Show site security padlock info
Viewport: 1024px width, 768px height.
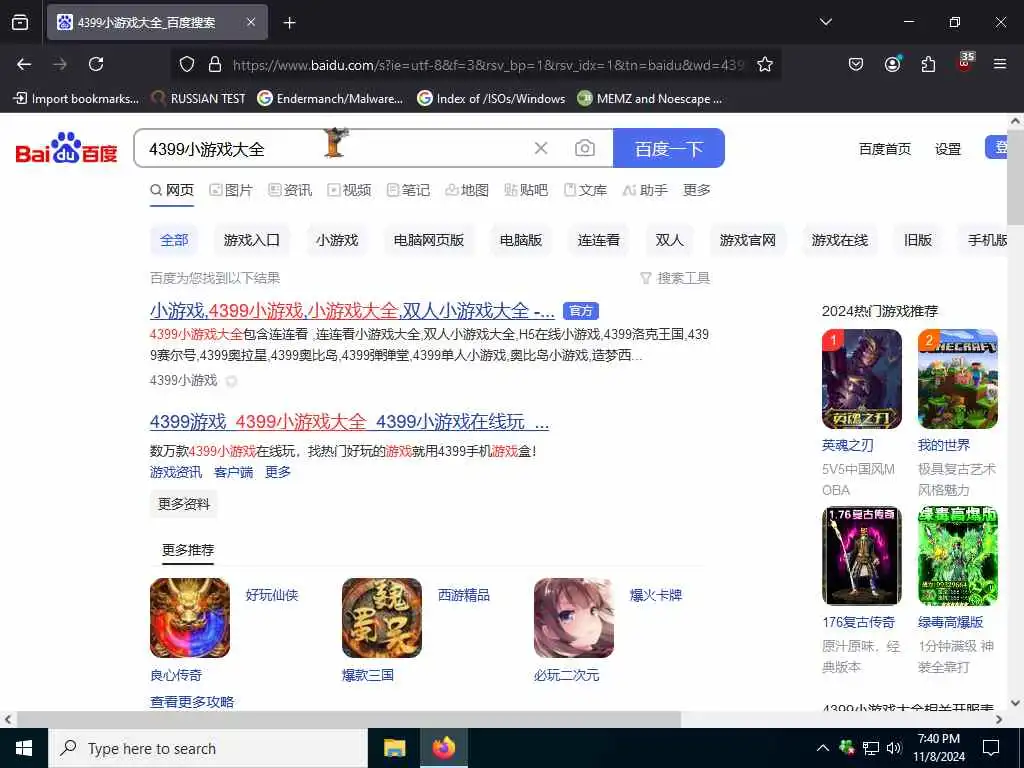(x=215, y=64)
